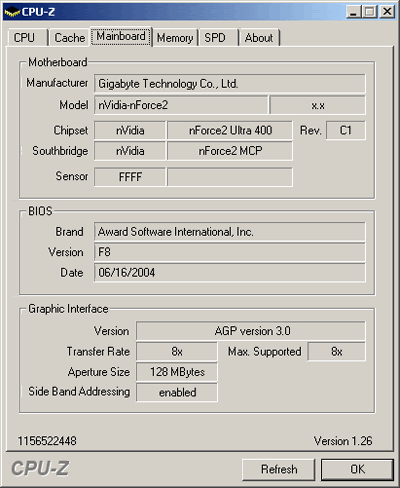This screenshot has width=400, height=488.
Task: Click the CPU-Z title bar icon
Action: point(12,12)
